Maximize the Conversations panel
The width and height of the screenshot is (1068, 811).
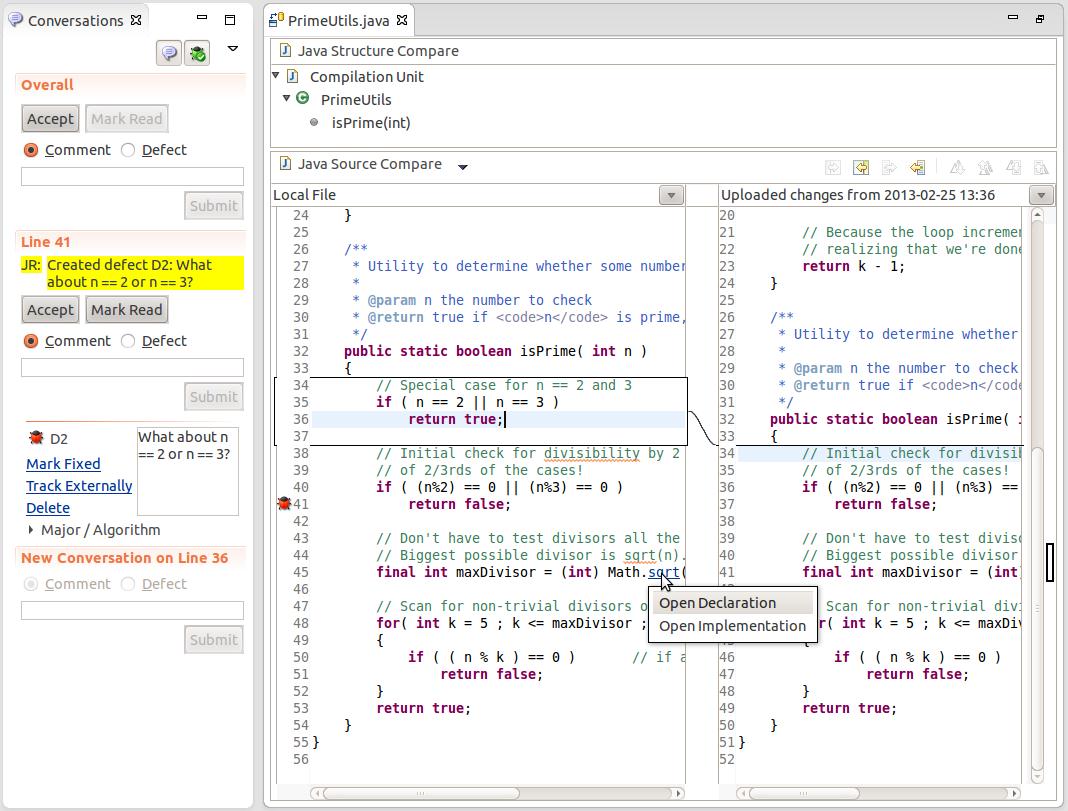pyautogui.click(x=230, y=20)
